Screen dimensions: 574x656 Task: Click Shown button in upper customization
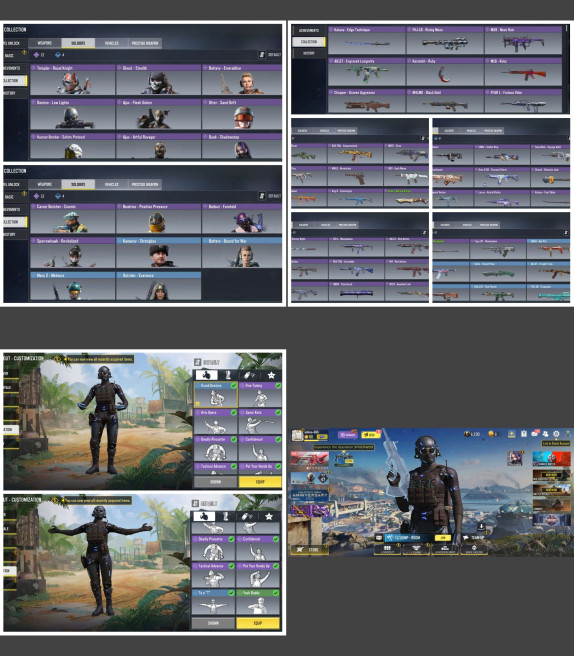coord(215,482)
